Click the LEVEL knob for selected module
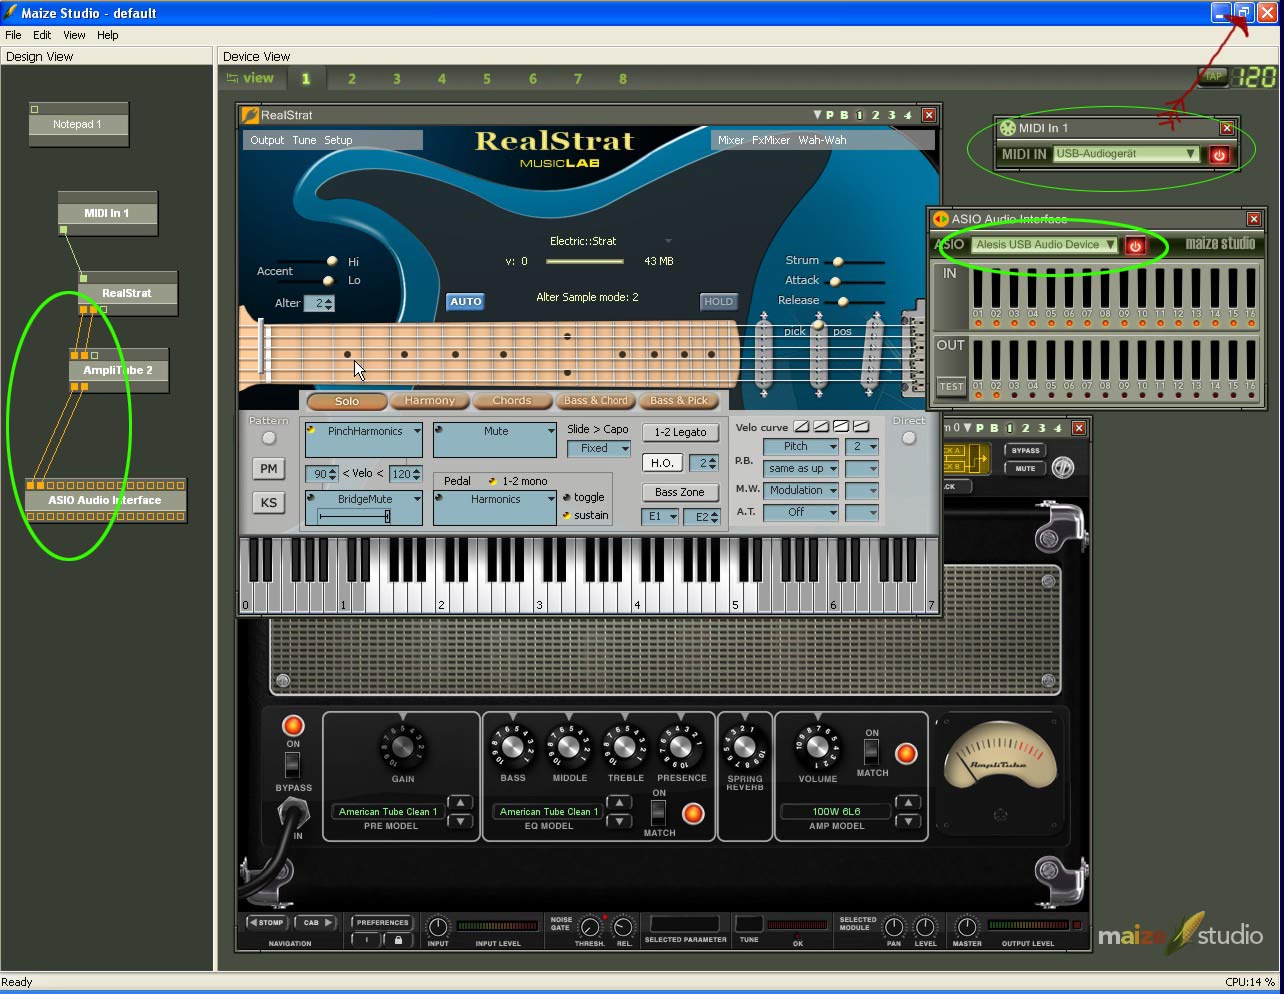Screen dimensions: 1284x994 (925, 927)
